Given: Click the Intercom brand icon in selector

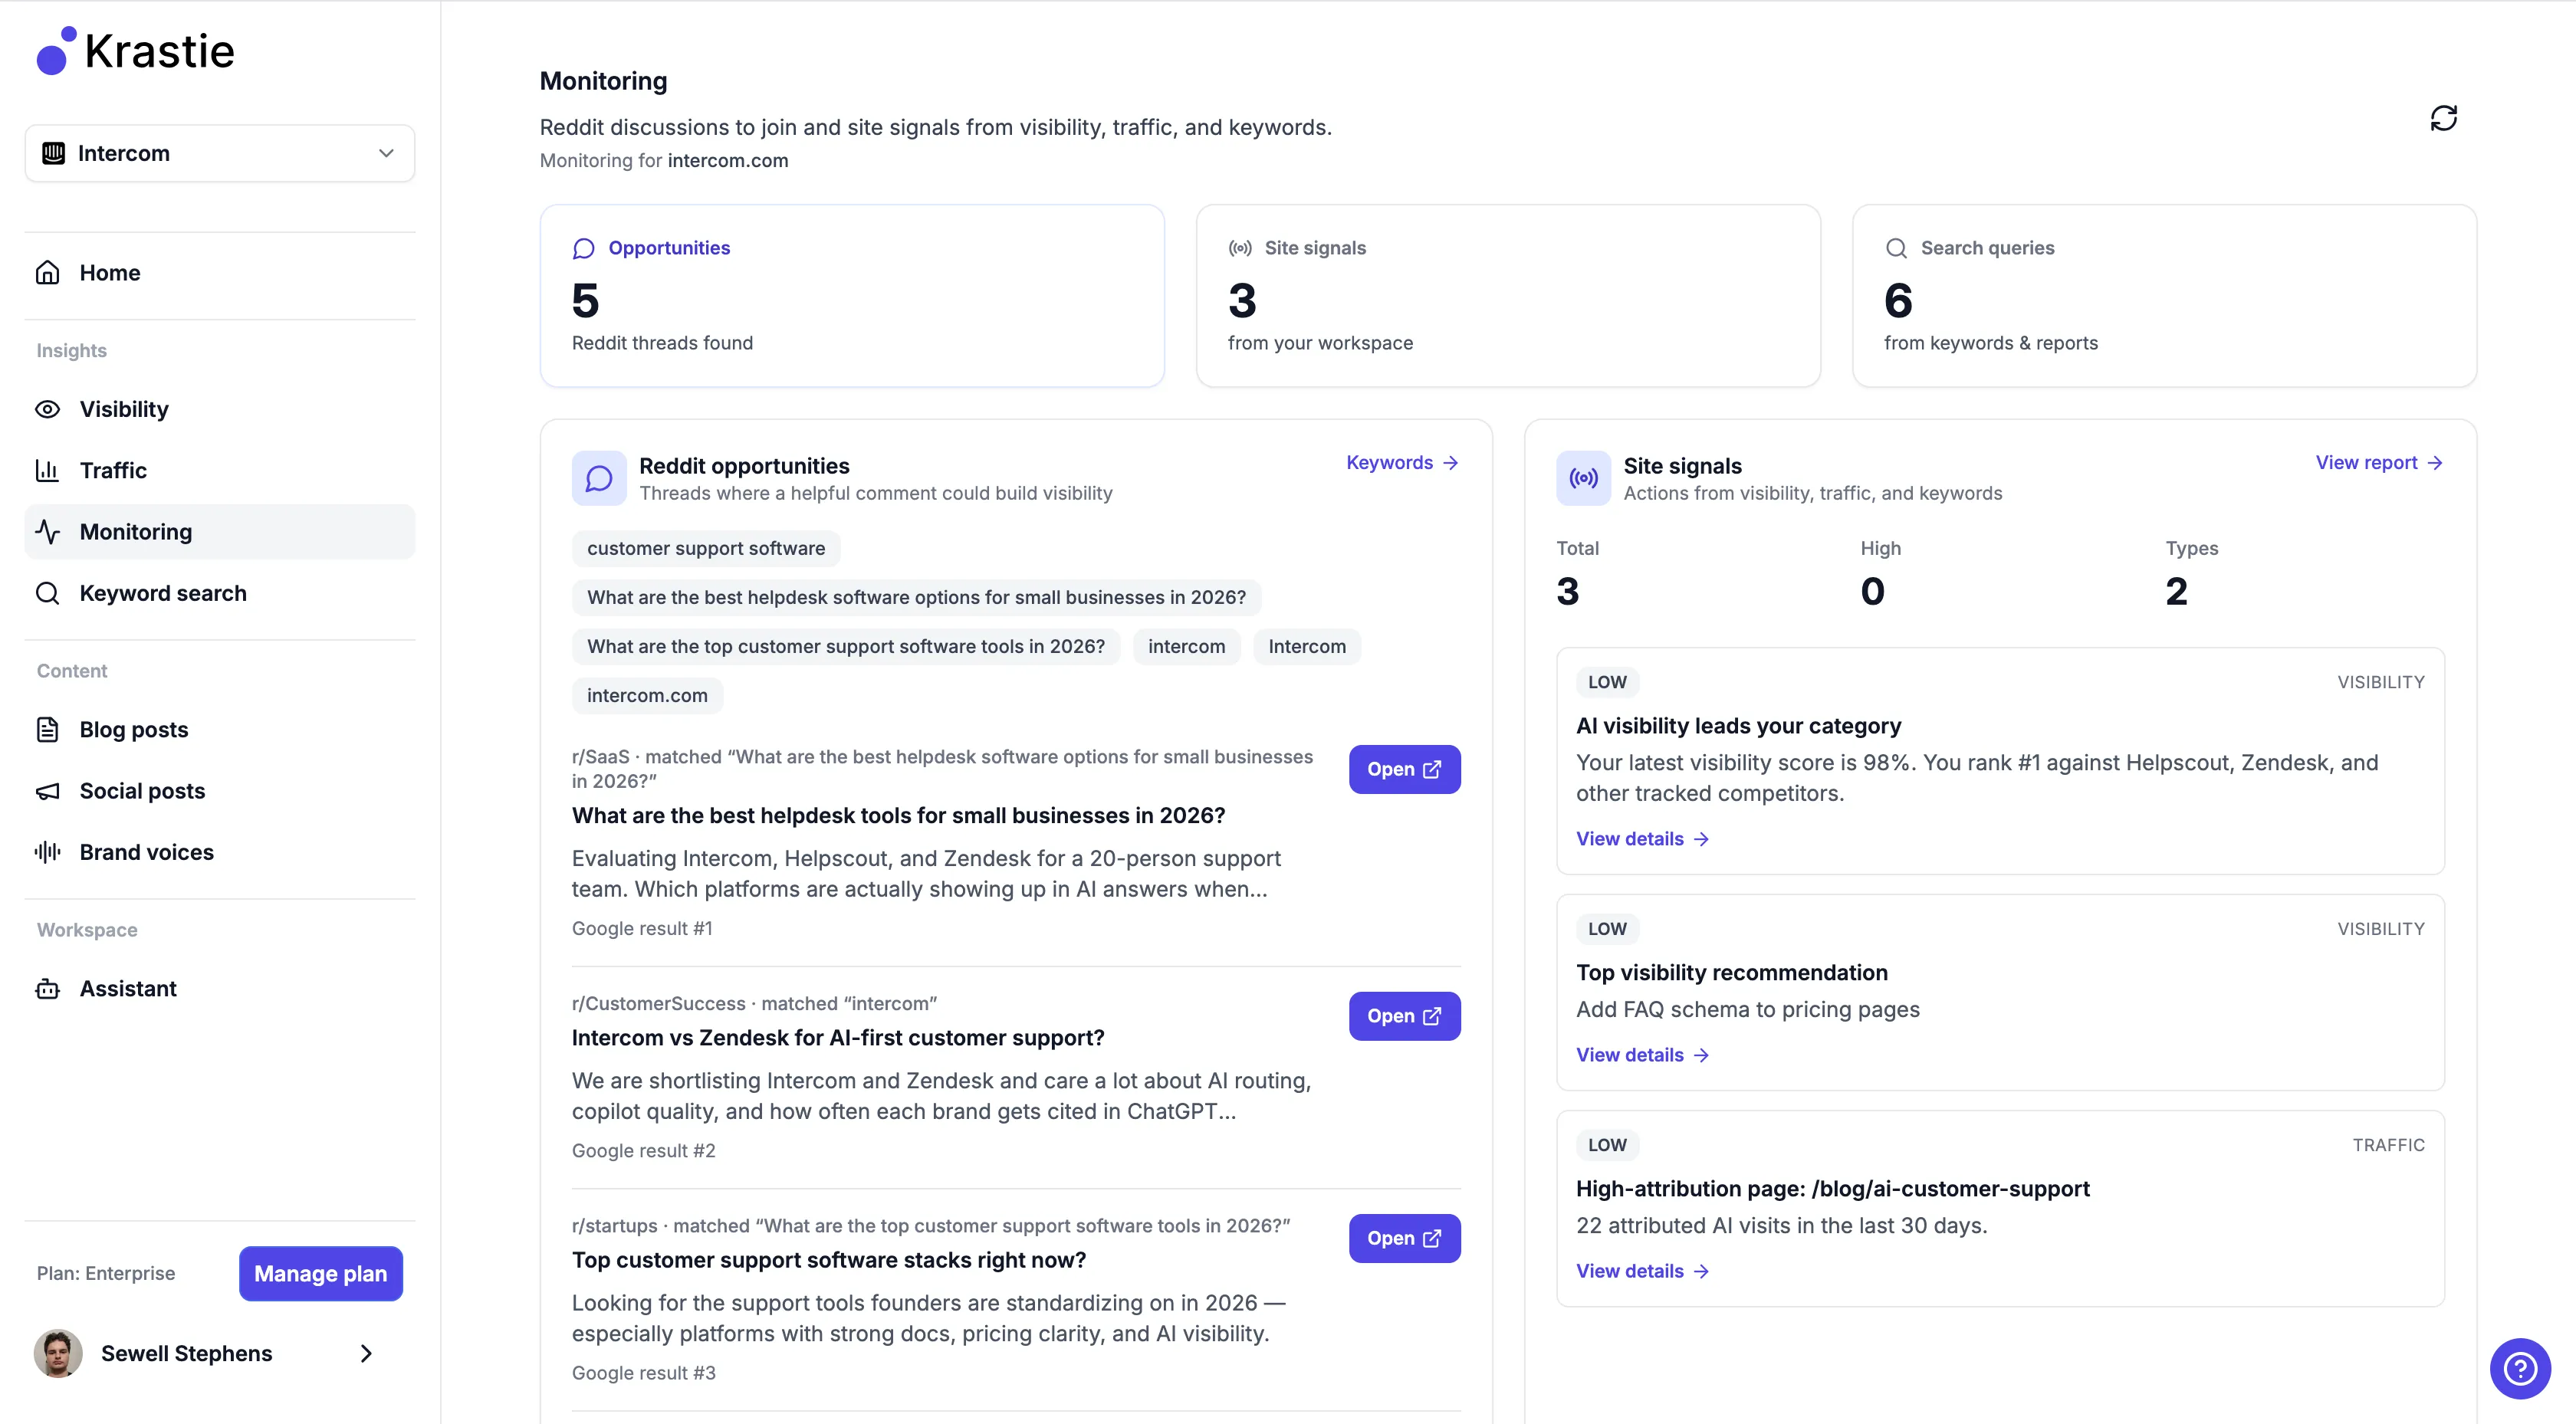Looking at the screenshot, I should coord(53,153).
